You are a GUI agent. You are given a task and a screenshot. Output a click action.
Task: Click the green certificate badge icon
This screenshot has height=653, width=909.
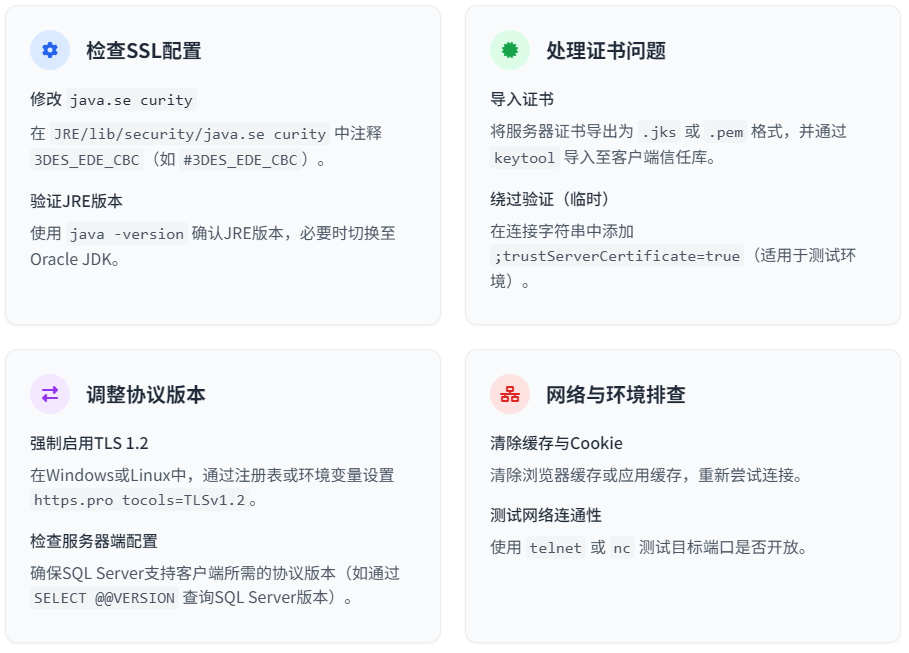(510, 50)
